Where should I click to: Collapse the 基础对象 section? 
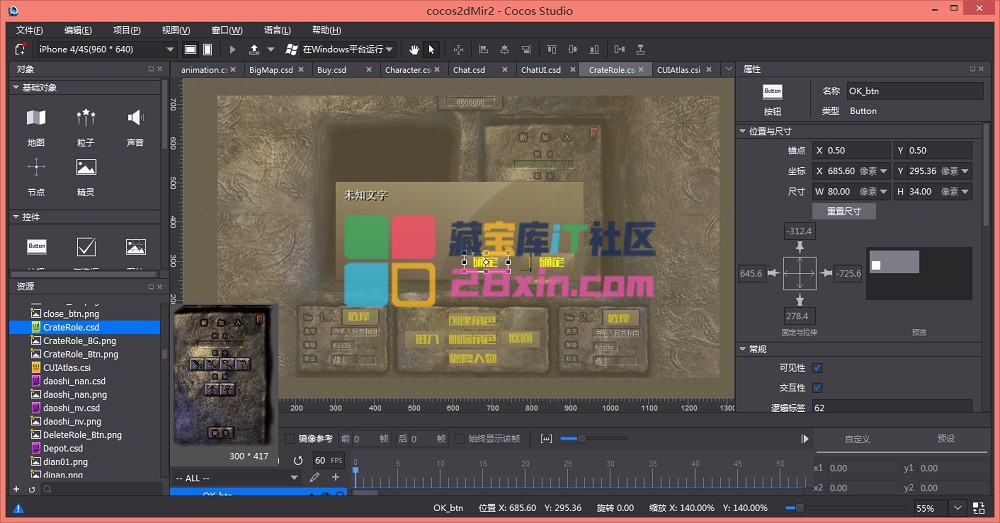click(x=16, y=87)
